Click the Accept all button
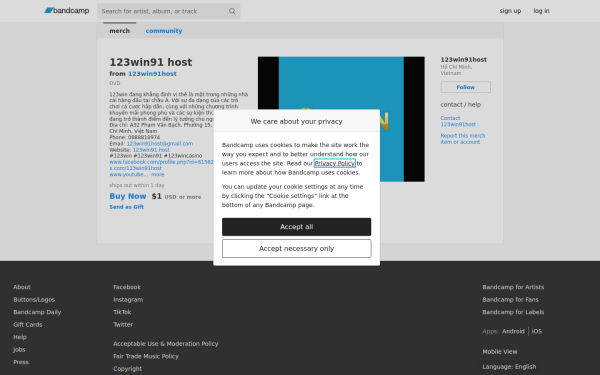 click(296, 227)
